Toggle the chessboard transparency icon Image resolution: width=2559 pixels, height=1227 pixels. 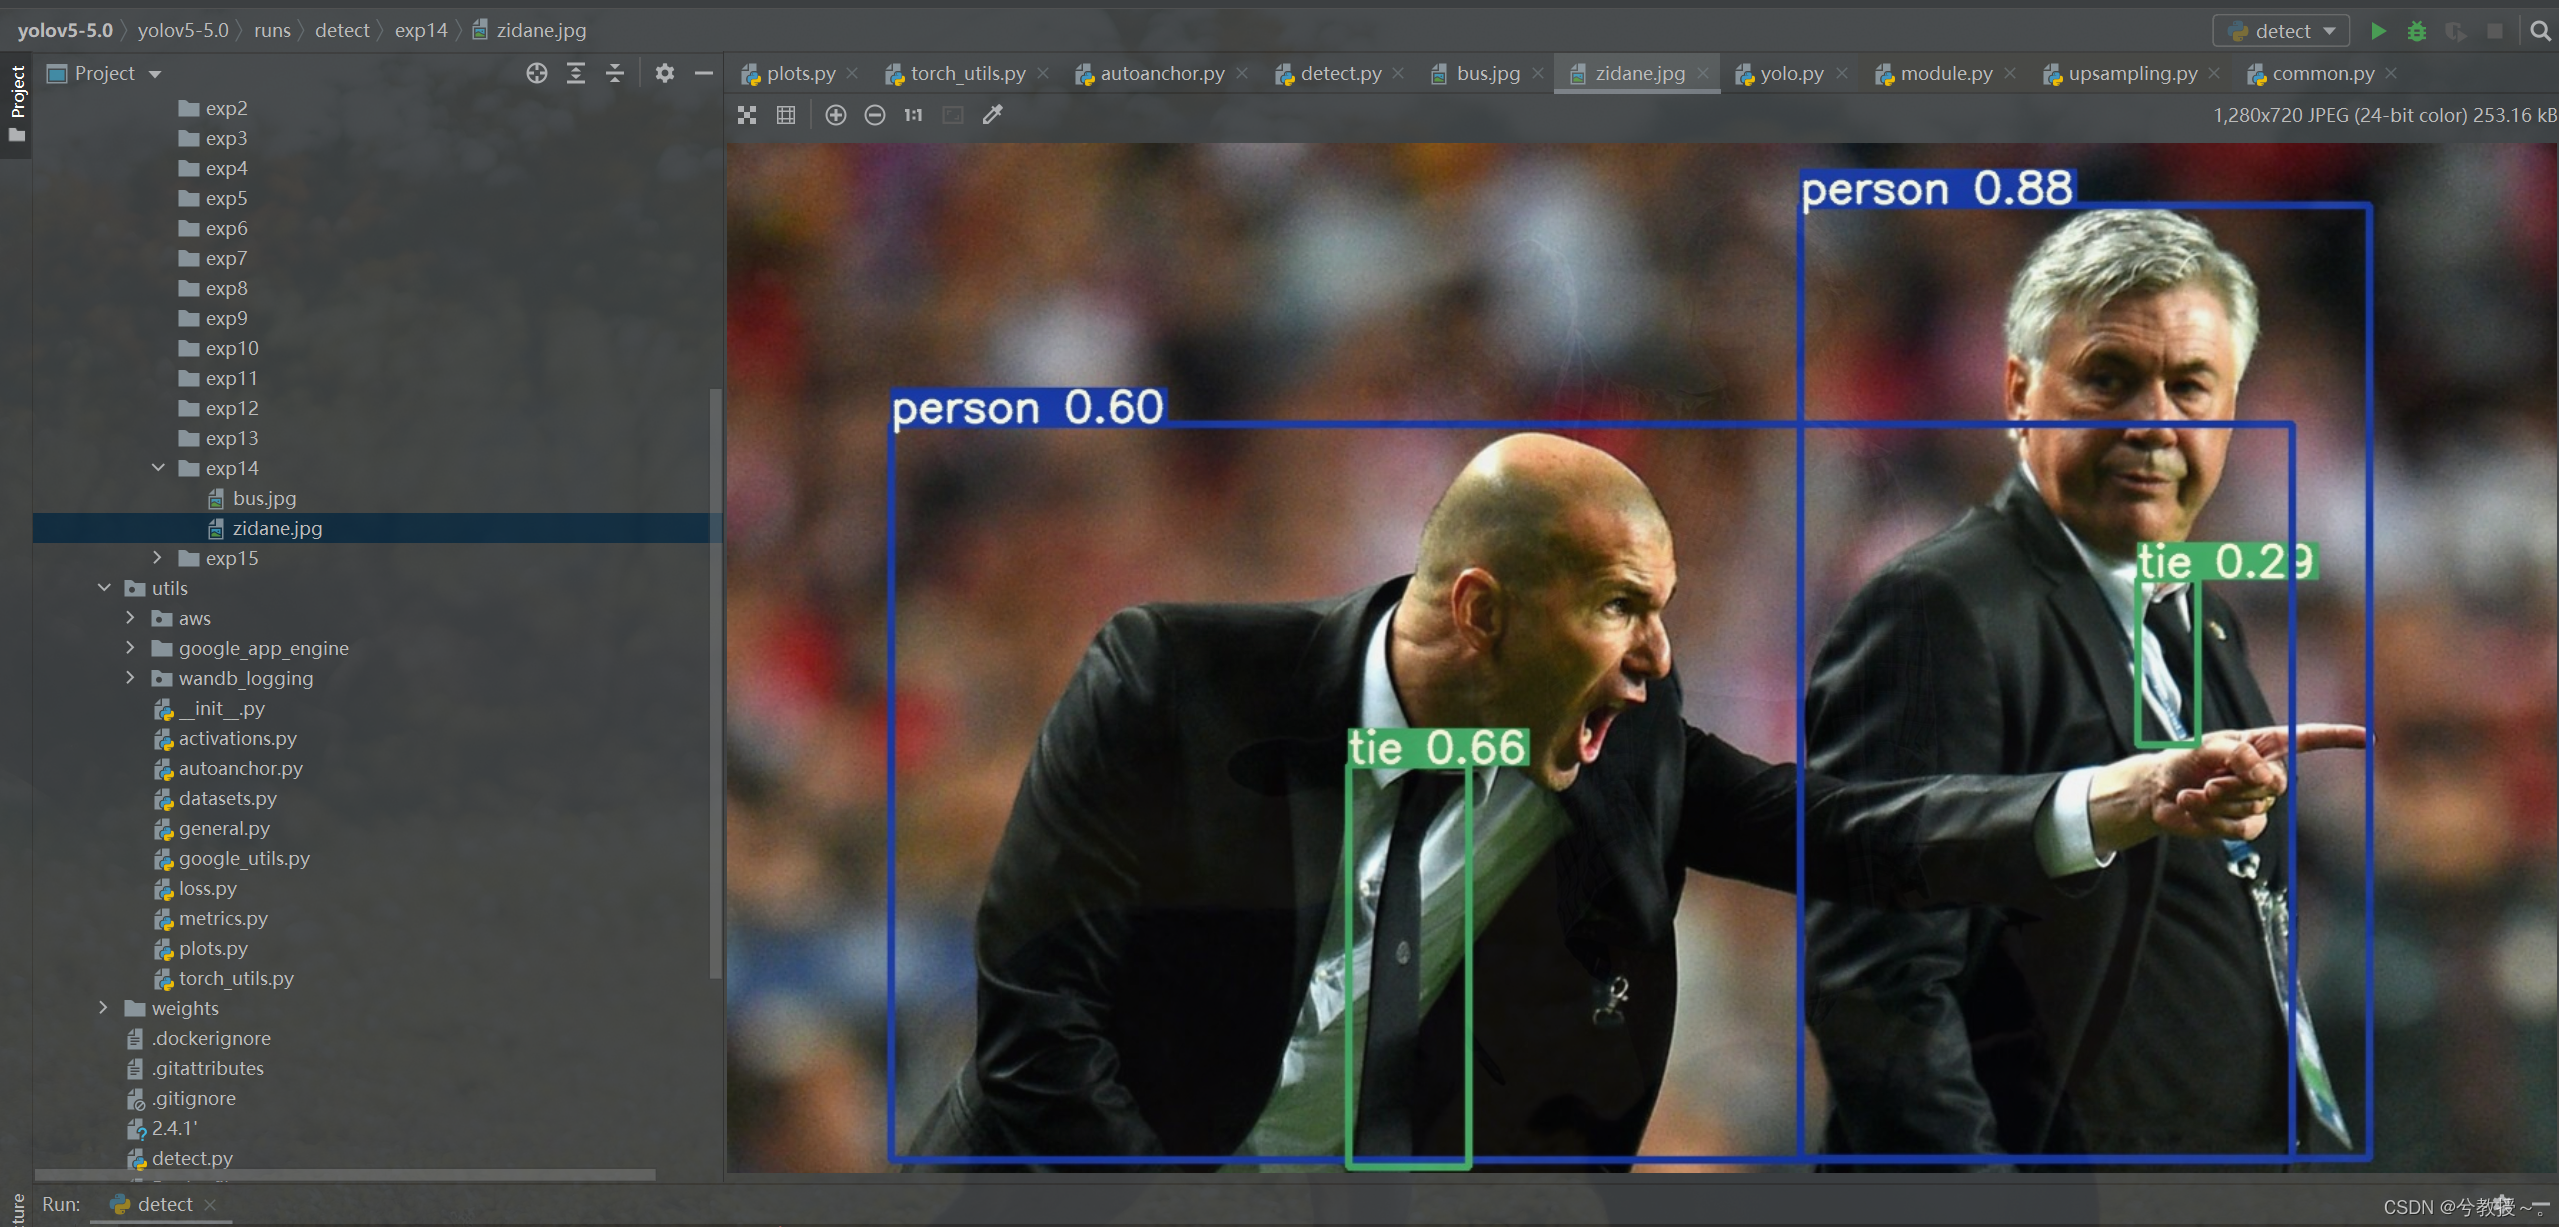pos(747,115)
